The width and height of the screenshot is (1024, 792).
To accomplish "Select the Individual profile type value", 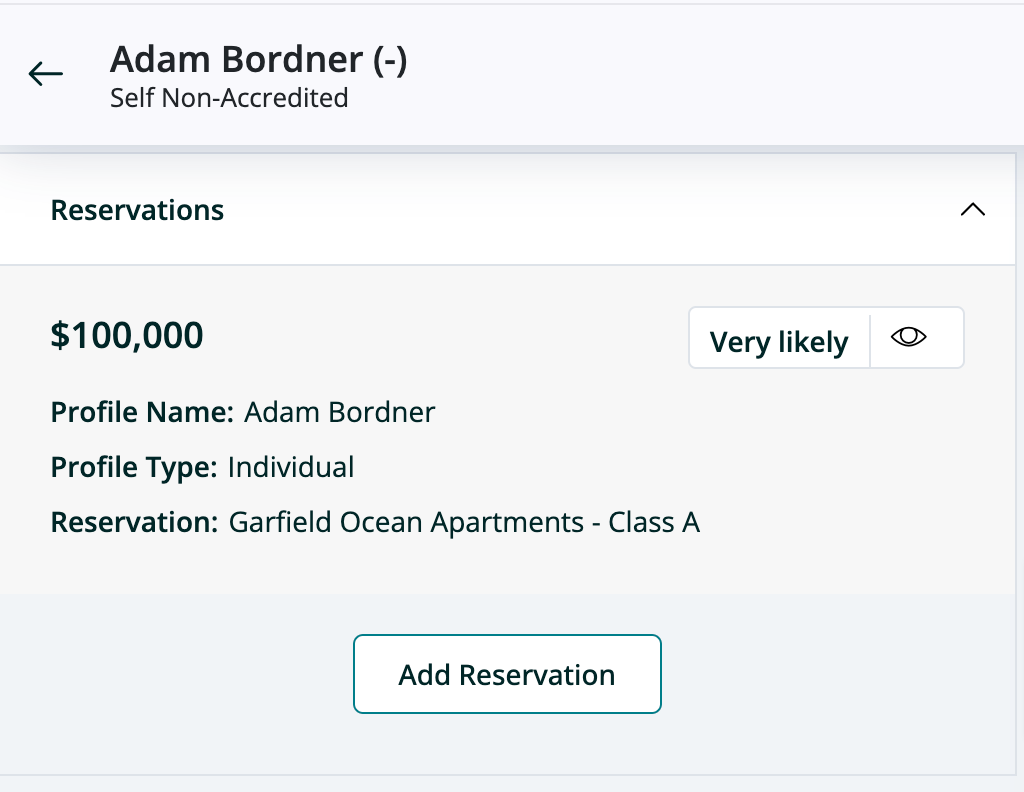I will [x=291, y=467].
